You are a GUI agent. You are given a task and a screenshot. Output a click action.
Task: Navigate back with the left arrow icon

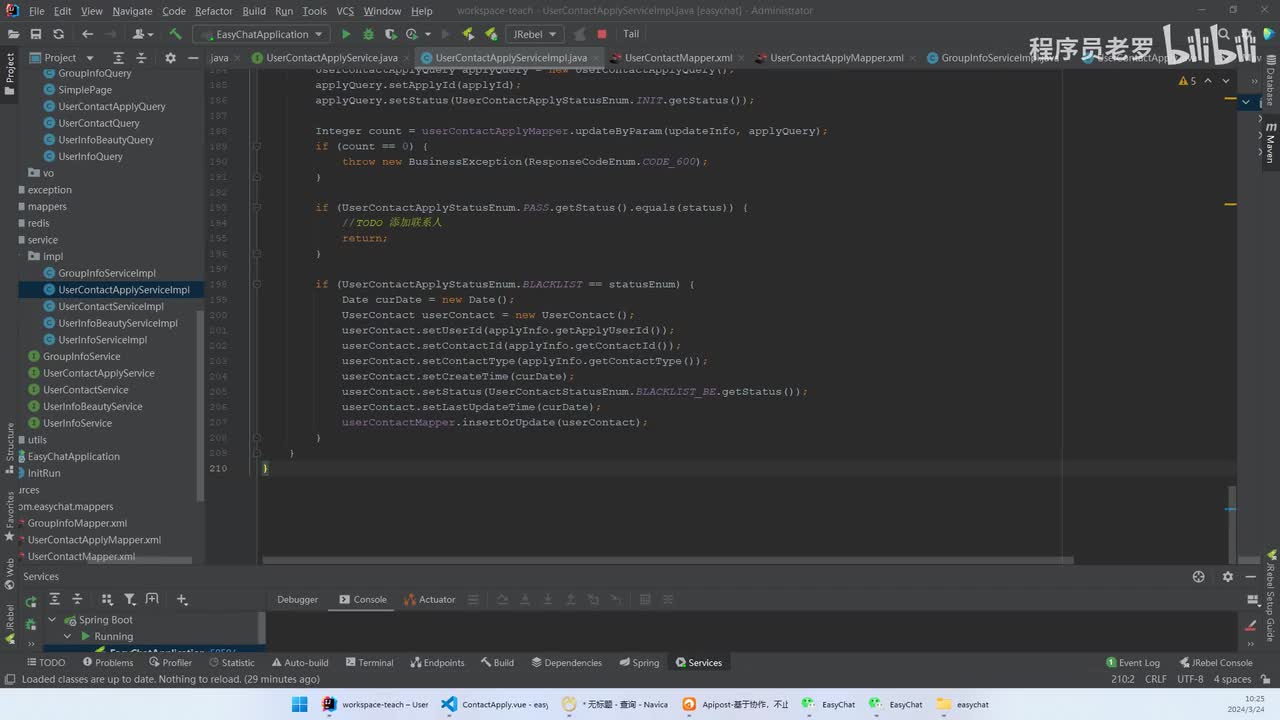pos(88,34)
